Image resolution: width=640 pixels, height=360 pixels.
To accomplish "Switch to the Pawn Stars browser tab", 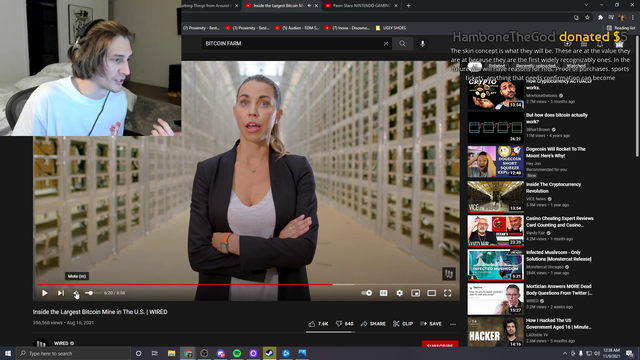I will [362, 6].
